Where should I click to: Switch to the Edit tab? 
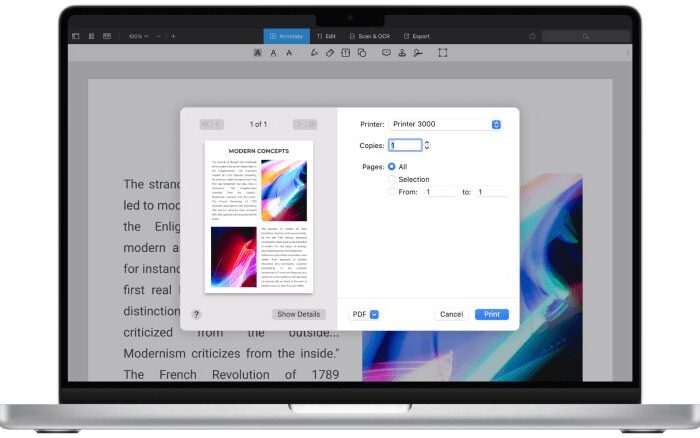[326, 36]
